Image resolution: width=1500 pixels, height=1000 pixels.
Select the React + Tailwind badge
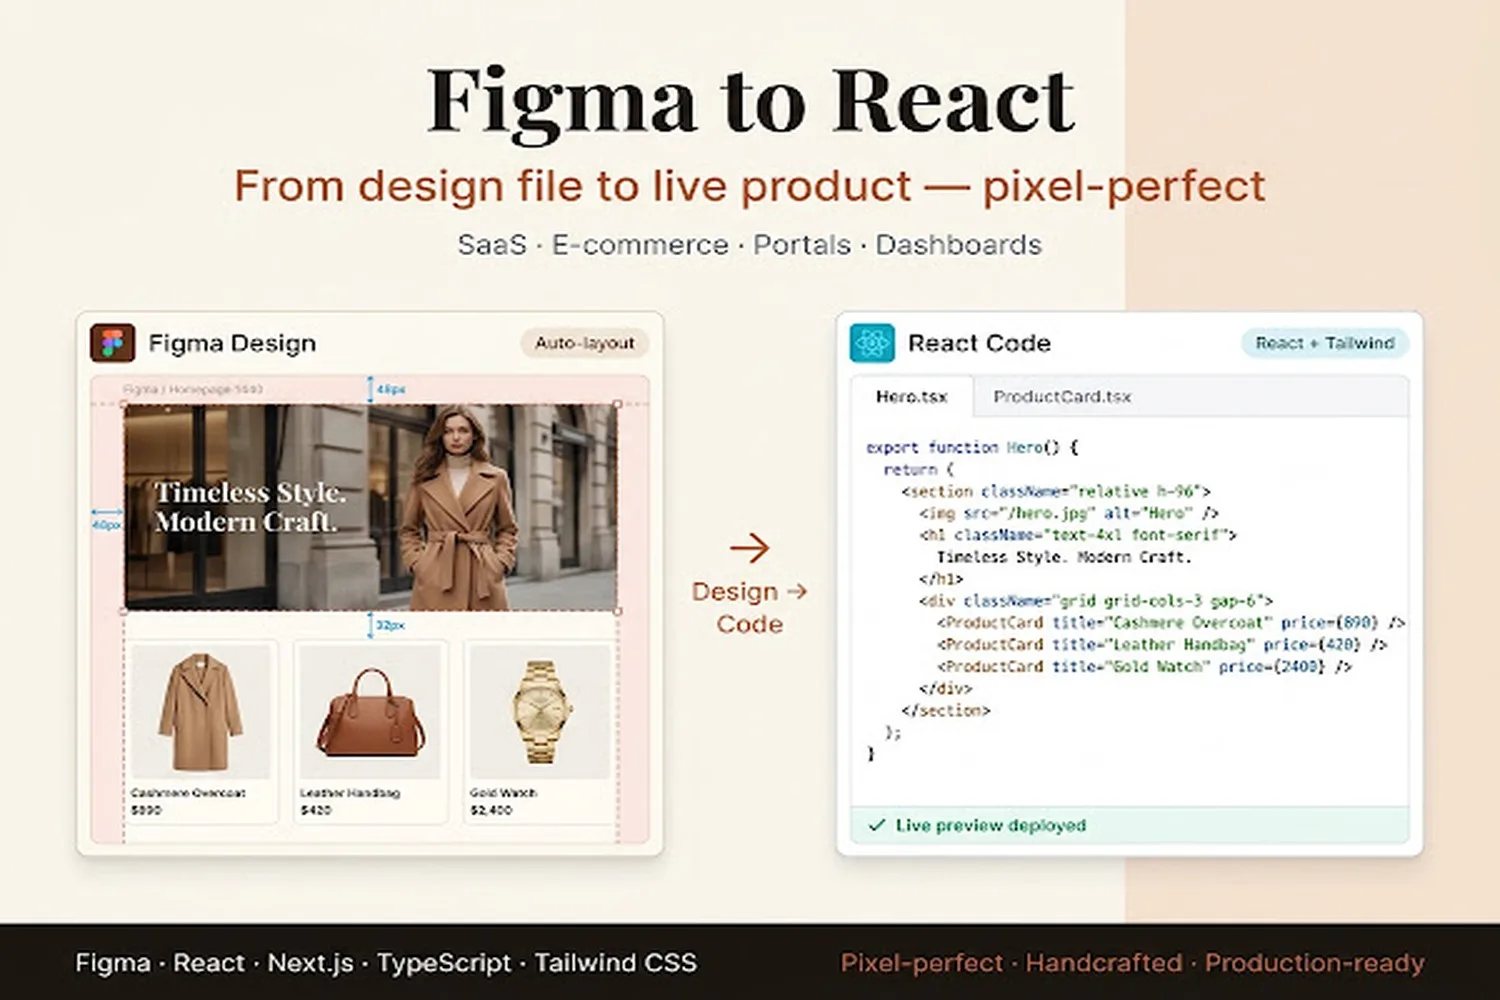pos(1325,343)
